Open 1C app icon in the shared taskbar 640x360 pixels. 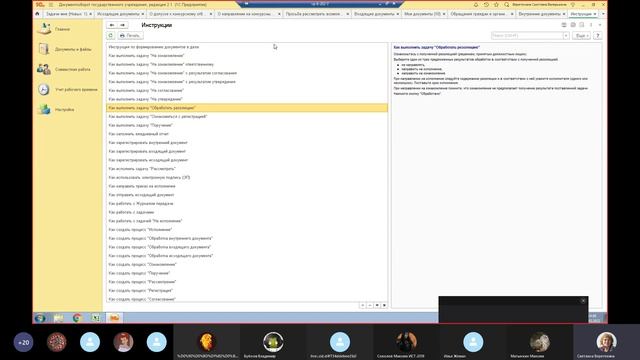pyautogui.click(x=114, y=318)
